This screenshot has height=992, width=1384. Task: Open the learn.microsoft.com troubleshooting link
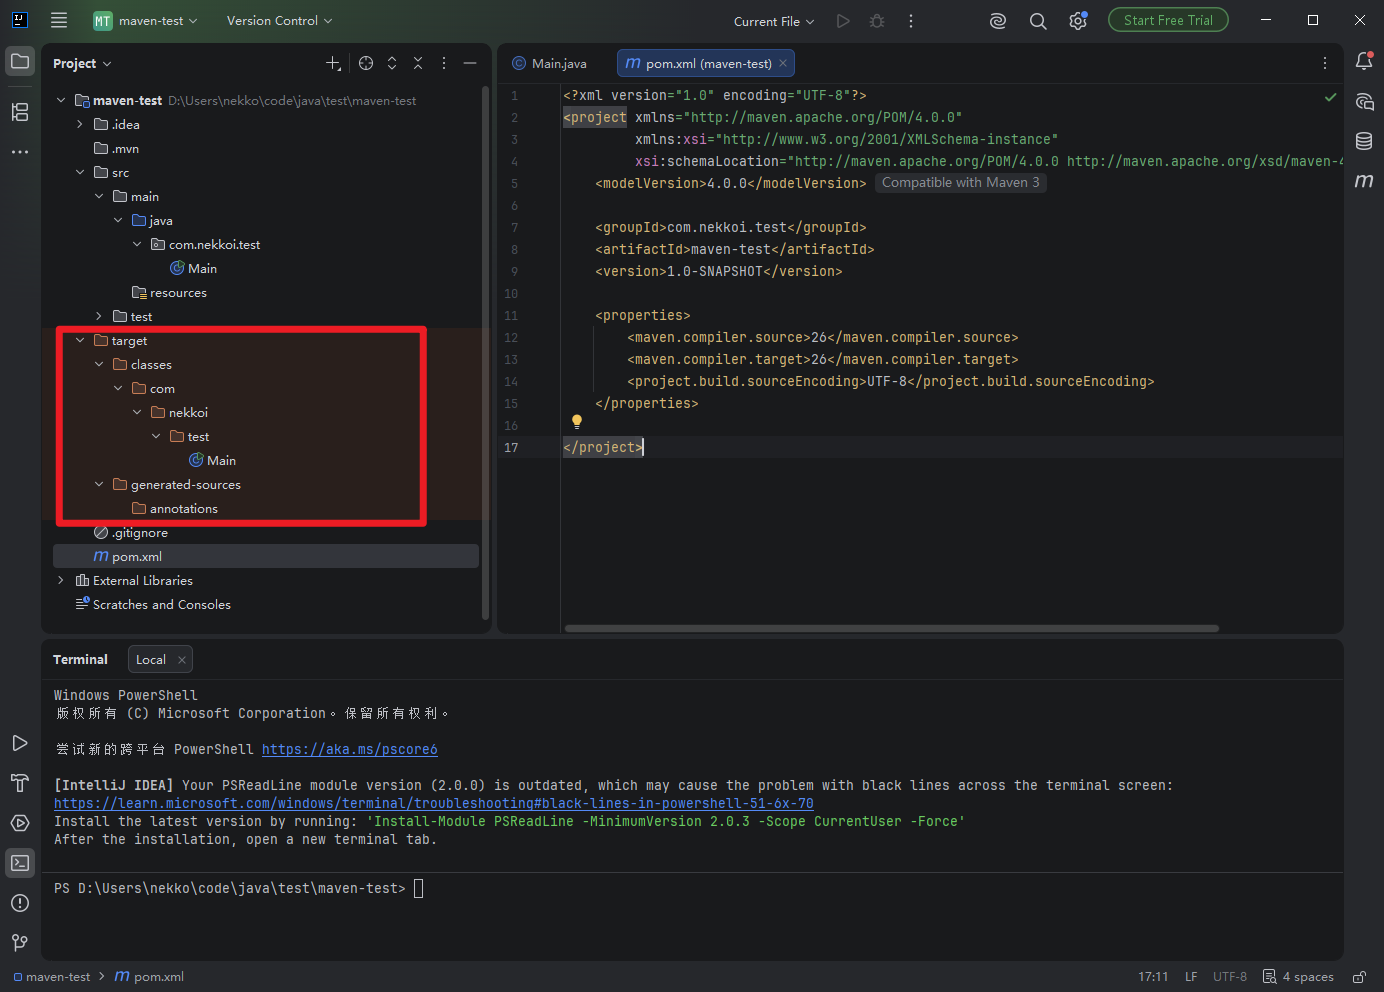[433, 803]
